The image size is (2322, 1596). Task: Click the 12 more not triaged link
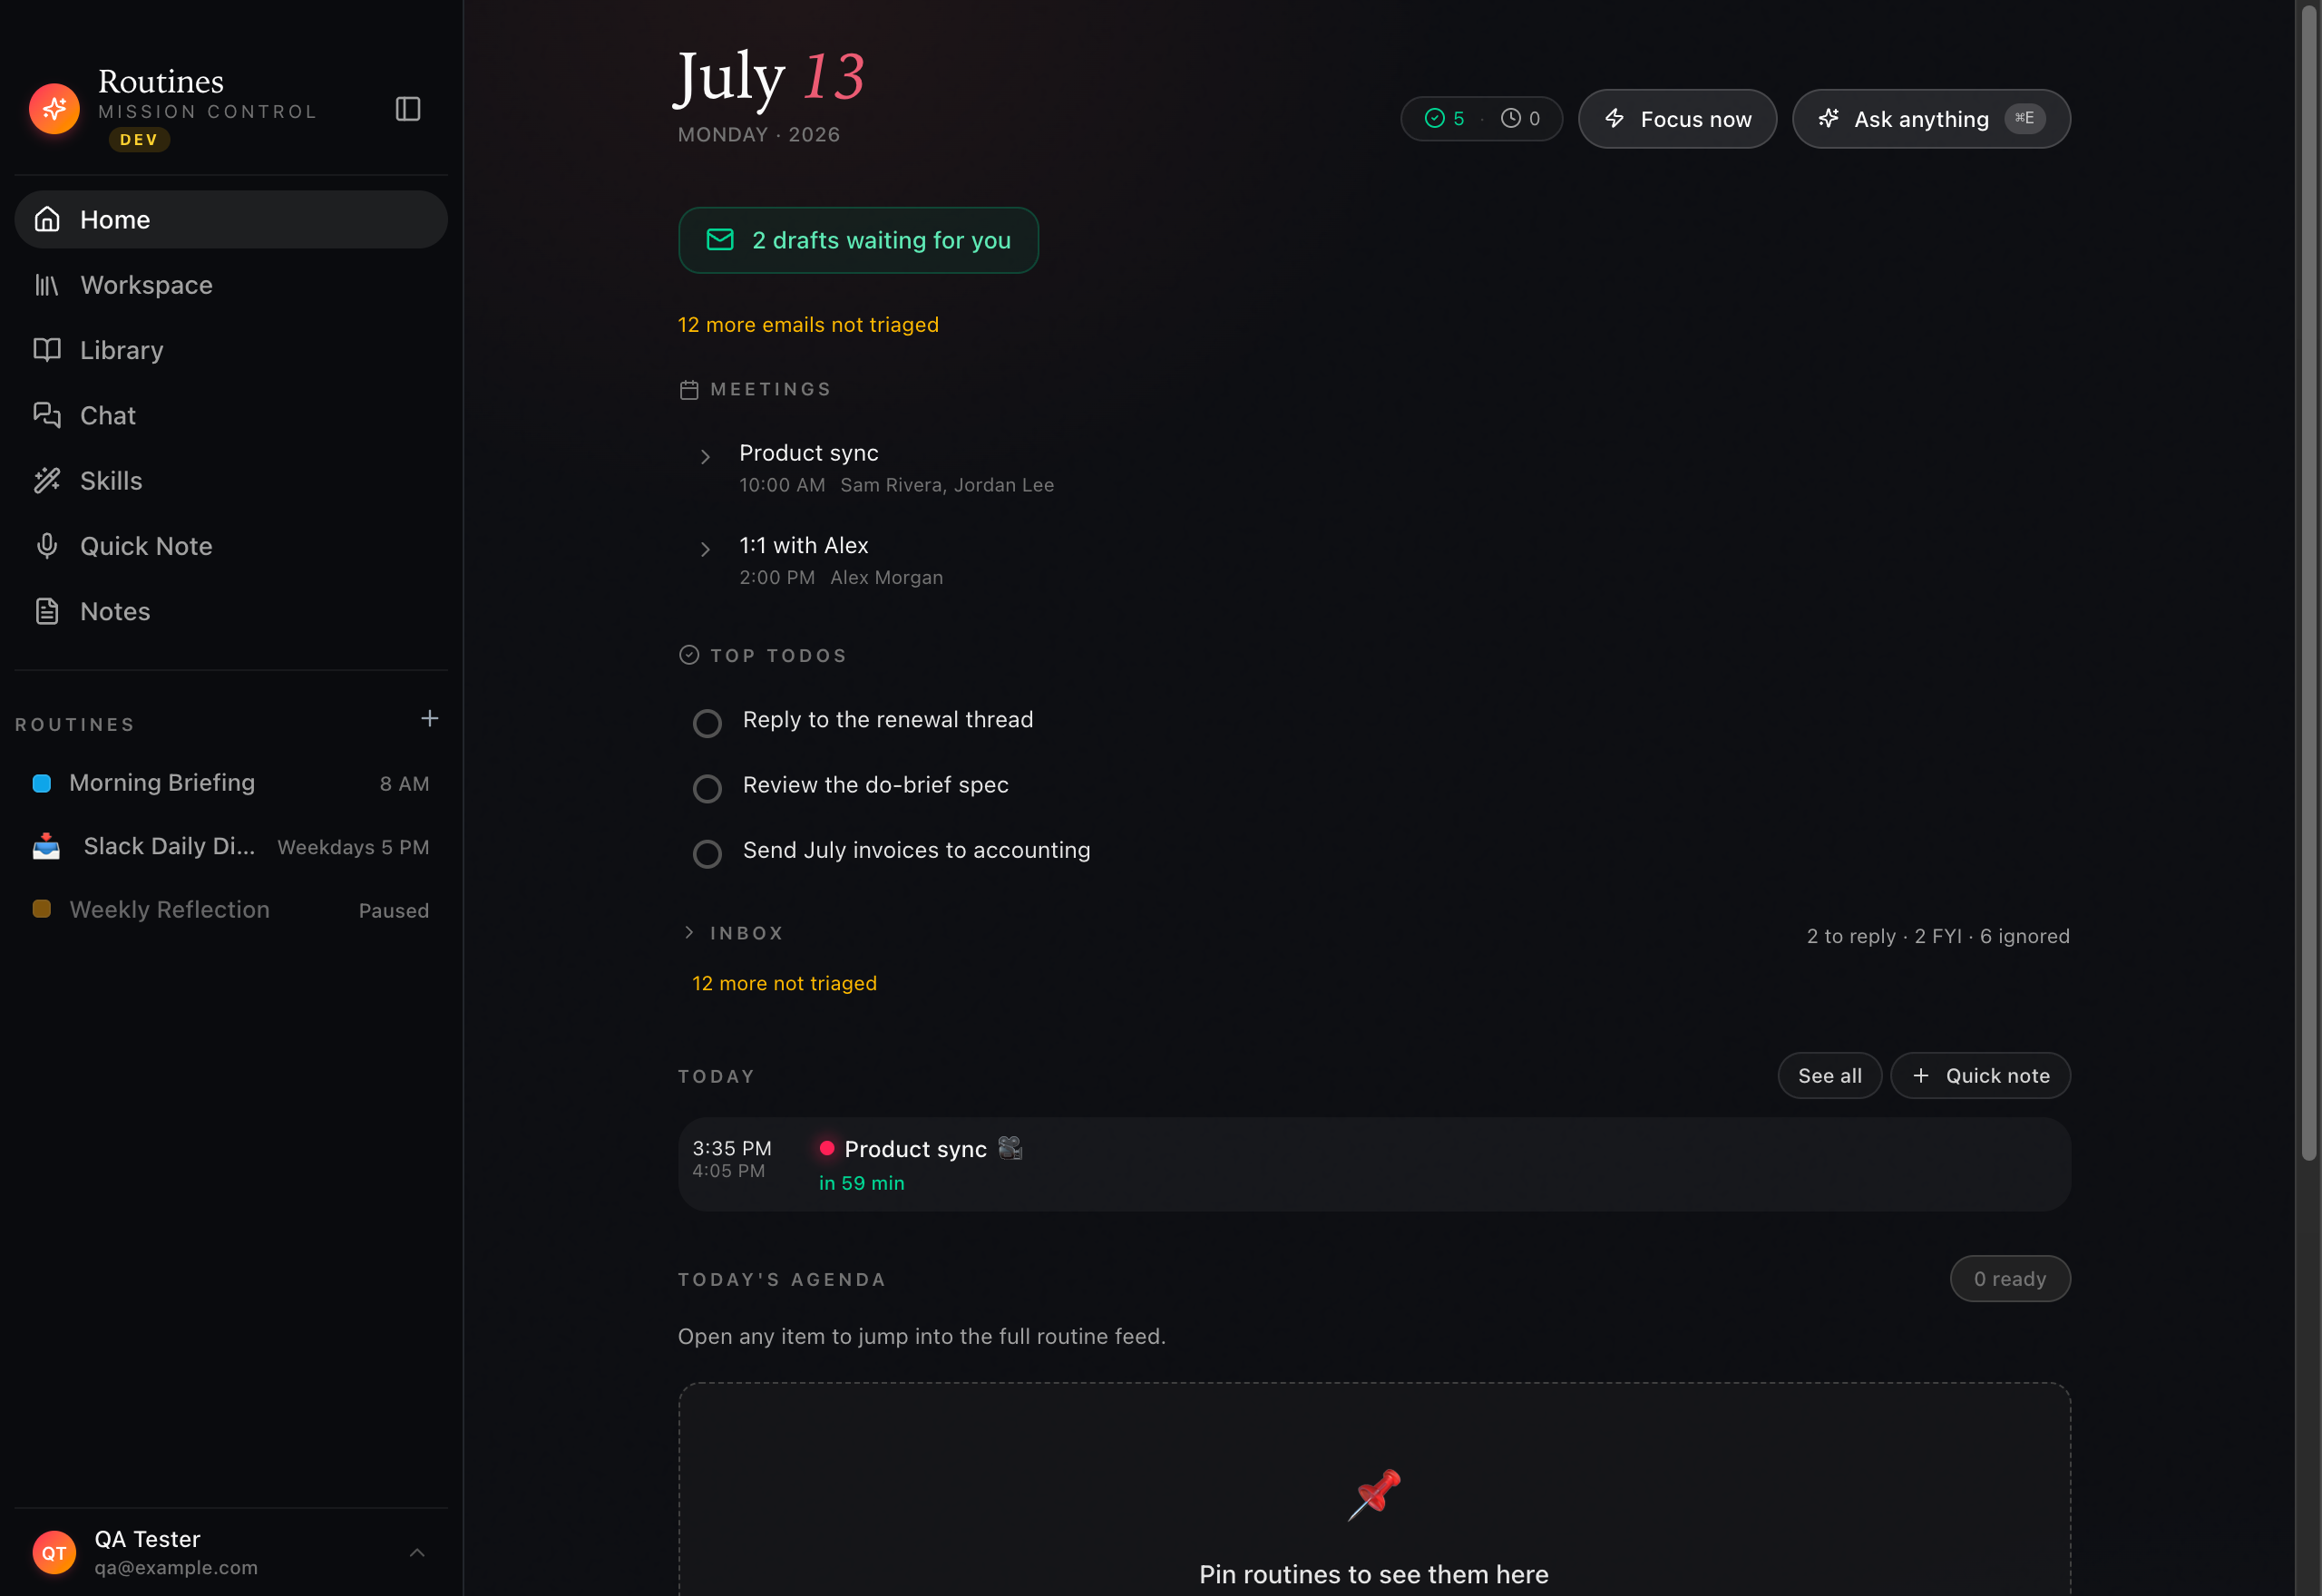click(x=784, y=983)
